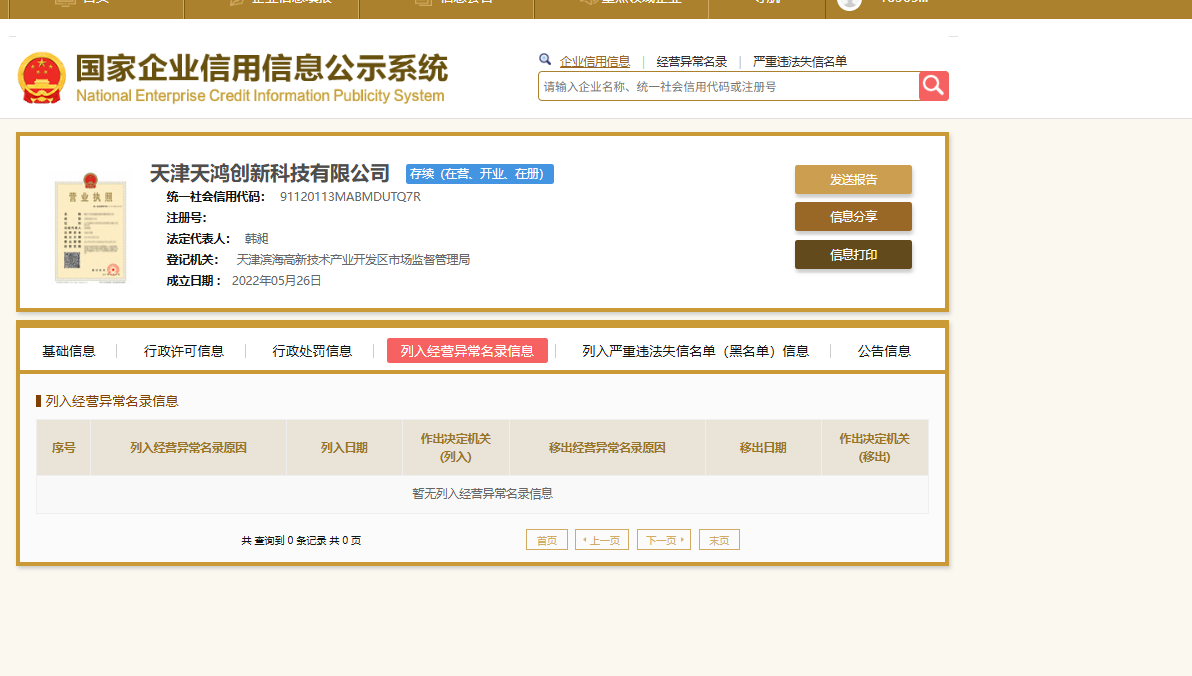1192x676 pixels.
Task: Click the 上一页 pagination button
Action: (x=602, y=540)
